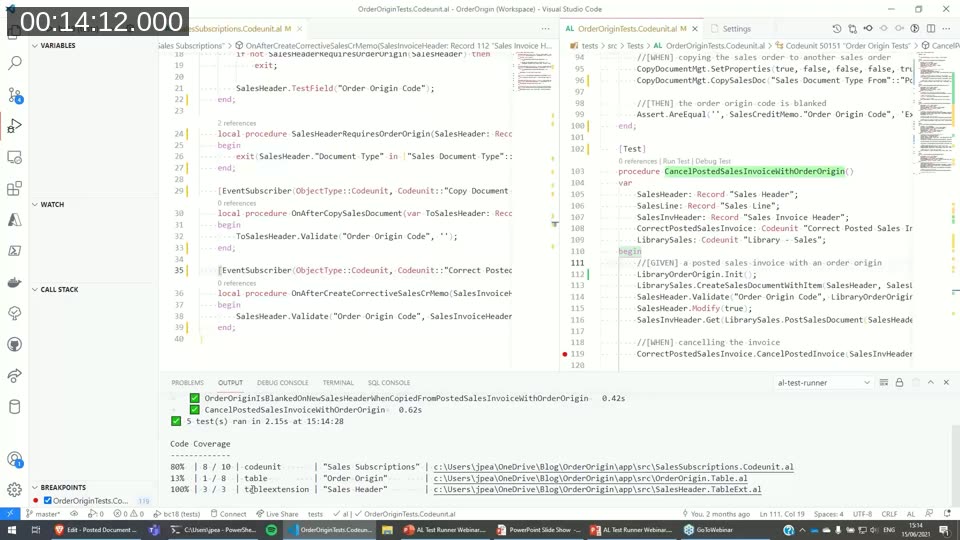
Task: Open the Run and Debug view
Action: [x=15, y=126]
